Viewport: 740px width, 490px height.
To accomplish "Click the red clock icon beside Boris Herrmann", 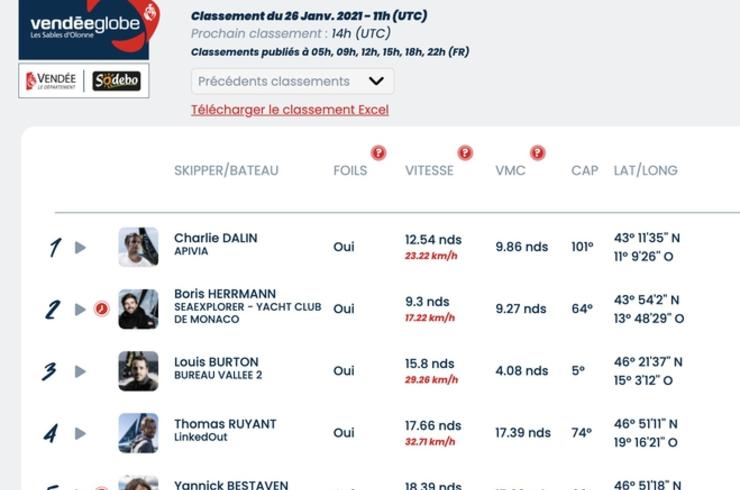I will click(101, 309).
